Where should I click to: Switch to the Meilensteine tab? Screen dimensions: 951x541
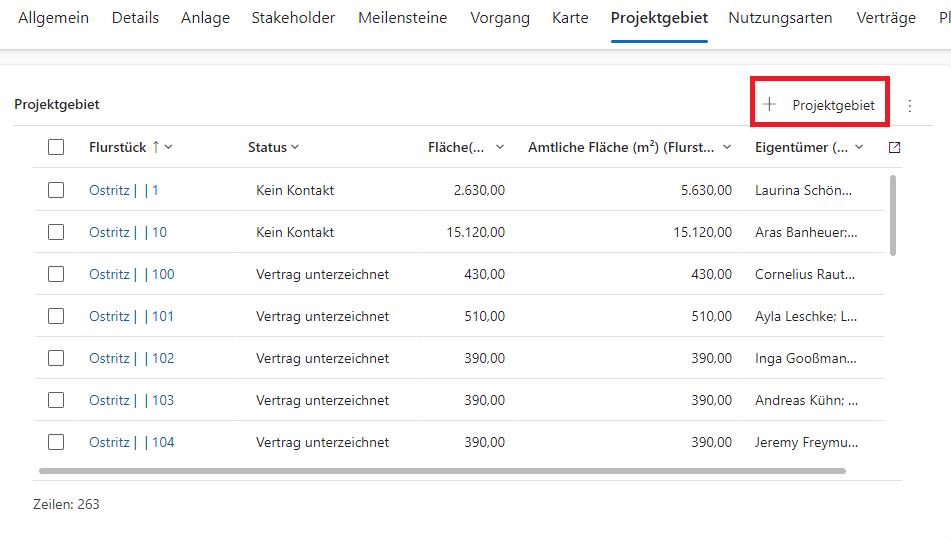pos(402,18)
